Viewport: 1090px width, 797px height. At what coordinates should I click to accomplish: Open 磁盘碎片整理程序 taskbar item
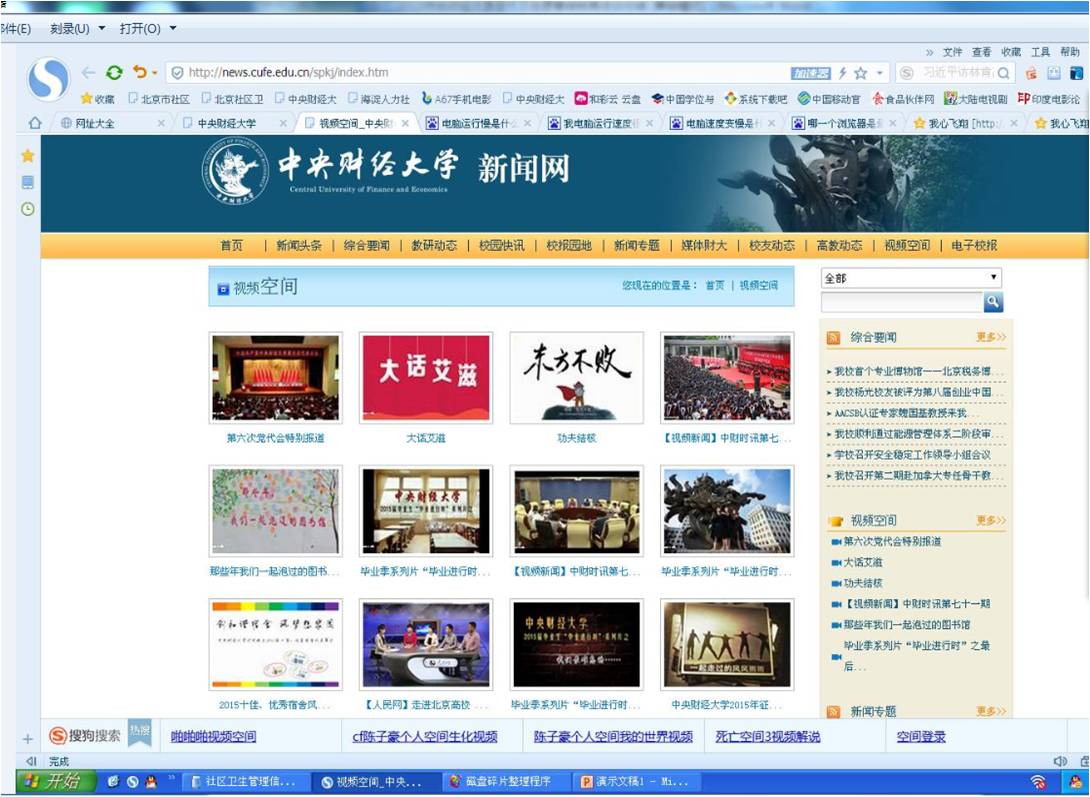pos(507,782)
